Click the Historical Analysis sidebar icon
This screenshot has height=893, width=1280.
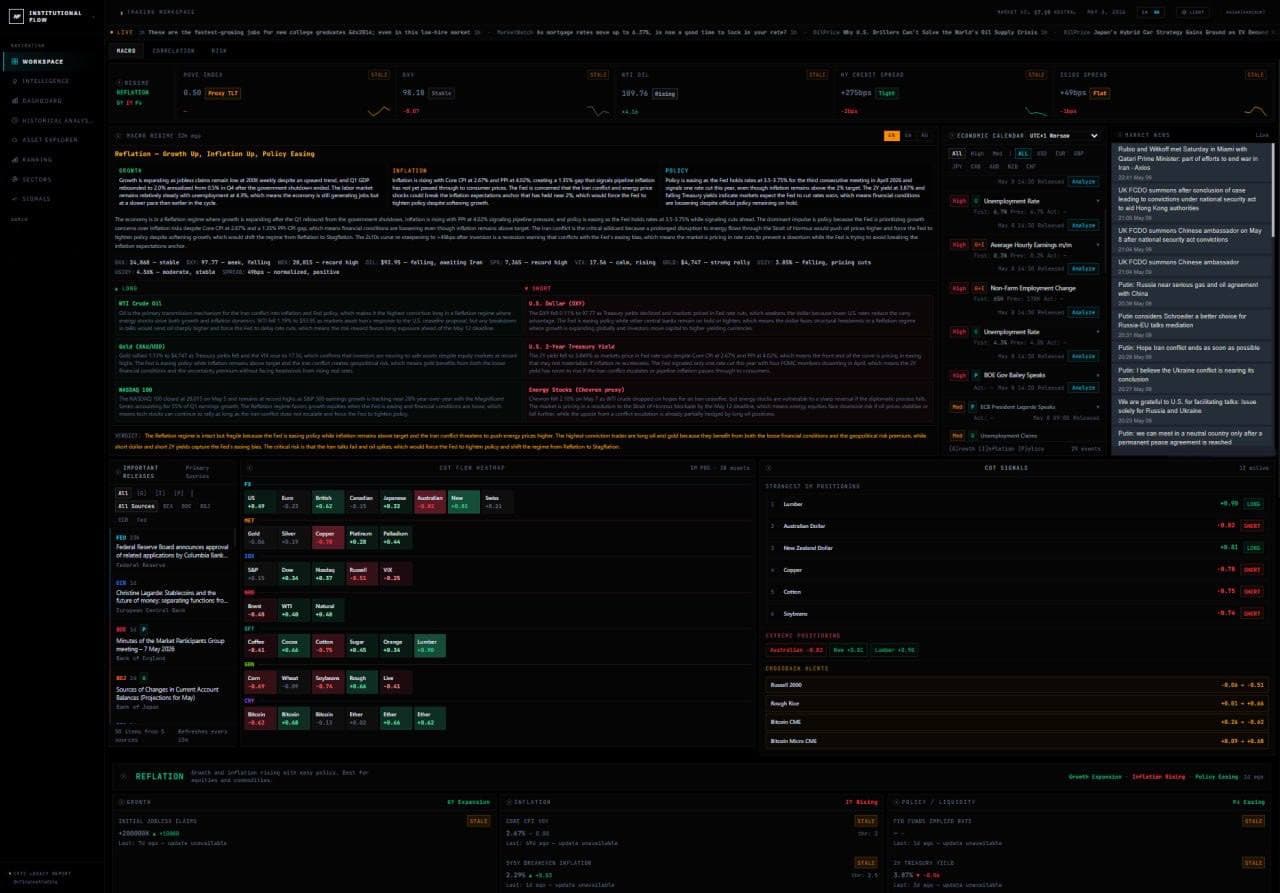(x=14, y=120)
